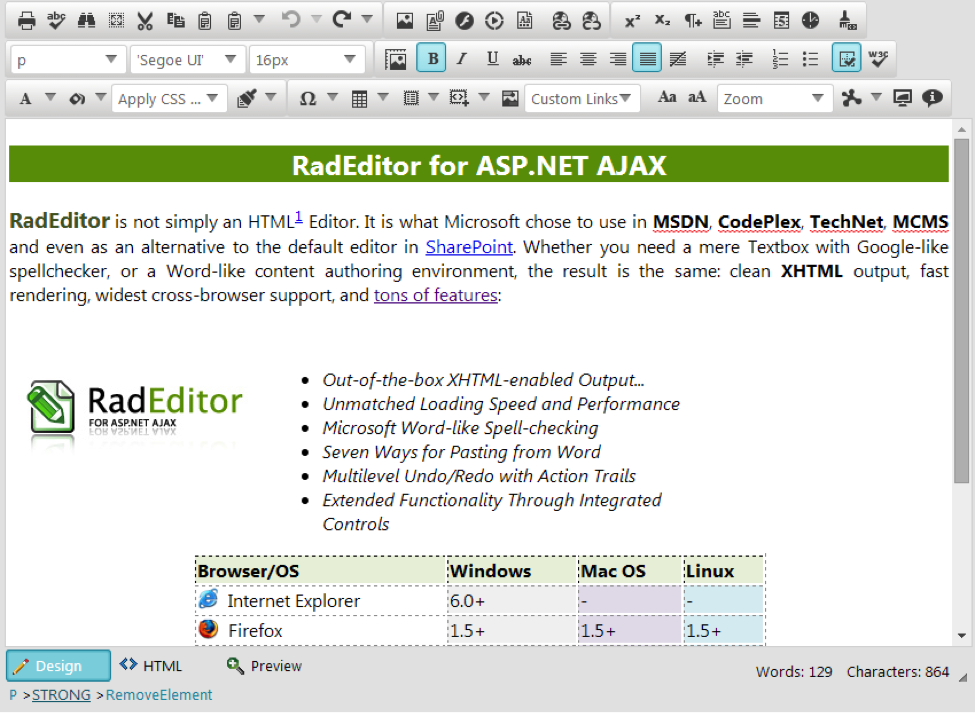Insert a horizontal rule
The height and width of the screenshot is (713, 975).
752,21
